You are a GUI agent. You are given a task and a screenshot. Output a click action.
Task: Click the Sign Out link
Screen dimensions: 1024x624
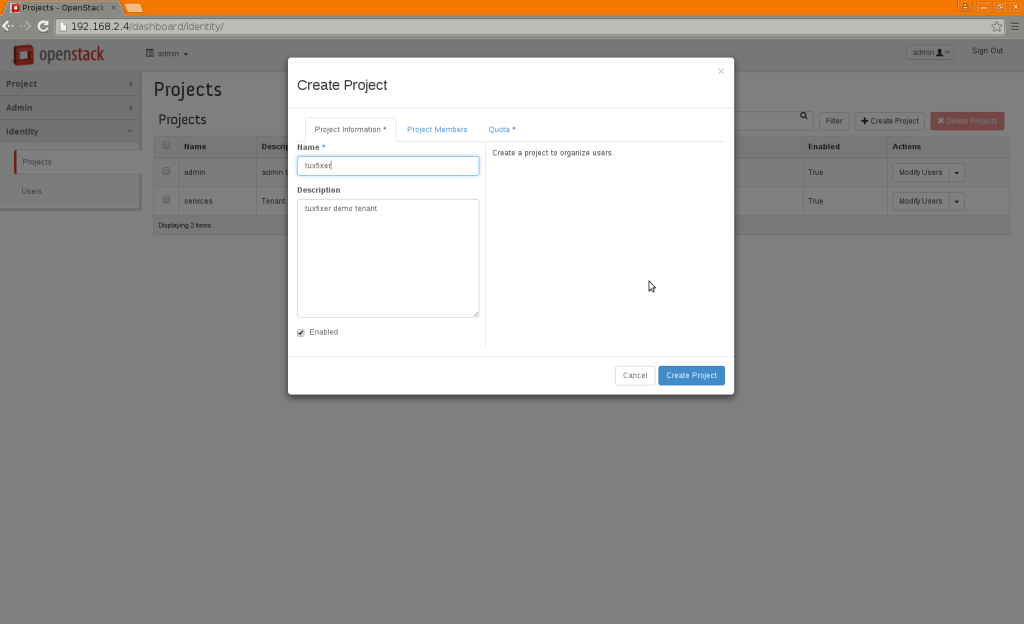coord(987,49)
